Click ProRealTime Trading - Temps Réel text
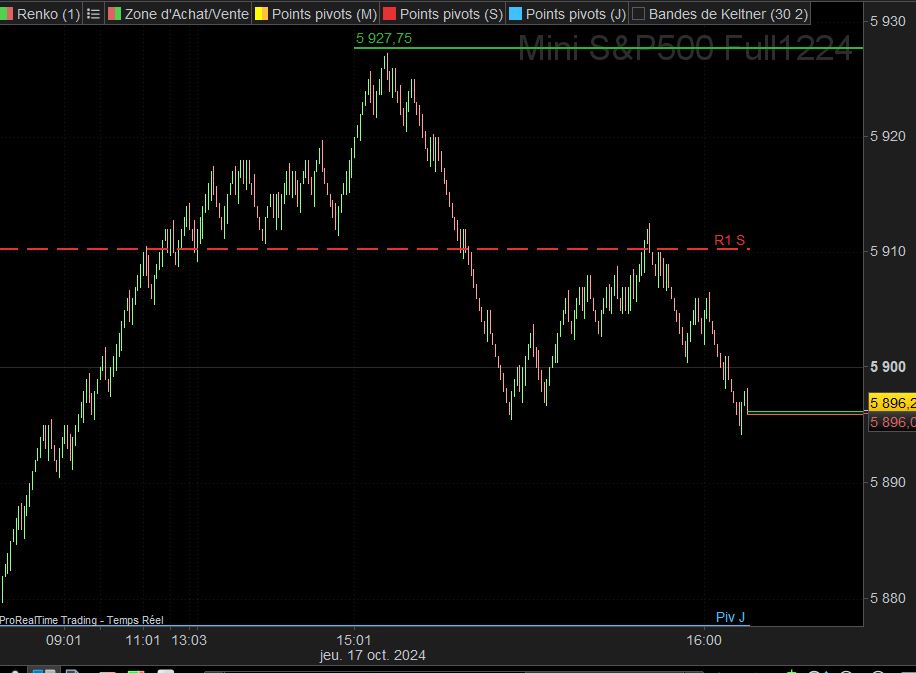The width and height of the screenshot is (916, 673). (x=82, y=620)
